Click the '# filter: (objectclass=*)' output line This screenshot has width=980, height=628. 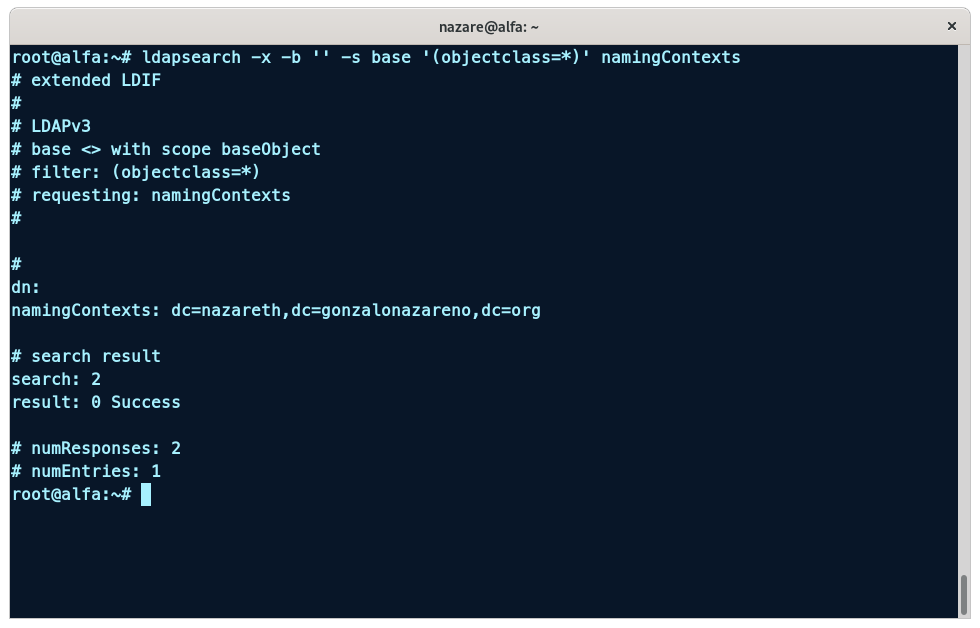pyautogui.click(x=136, y=172)
